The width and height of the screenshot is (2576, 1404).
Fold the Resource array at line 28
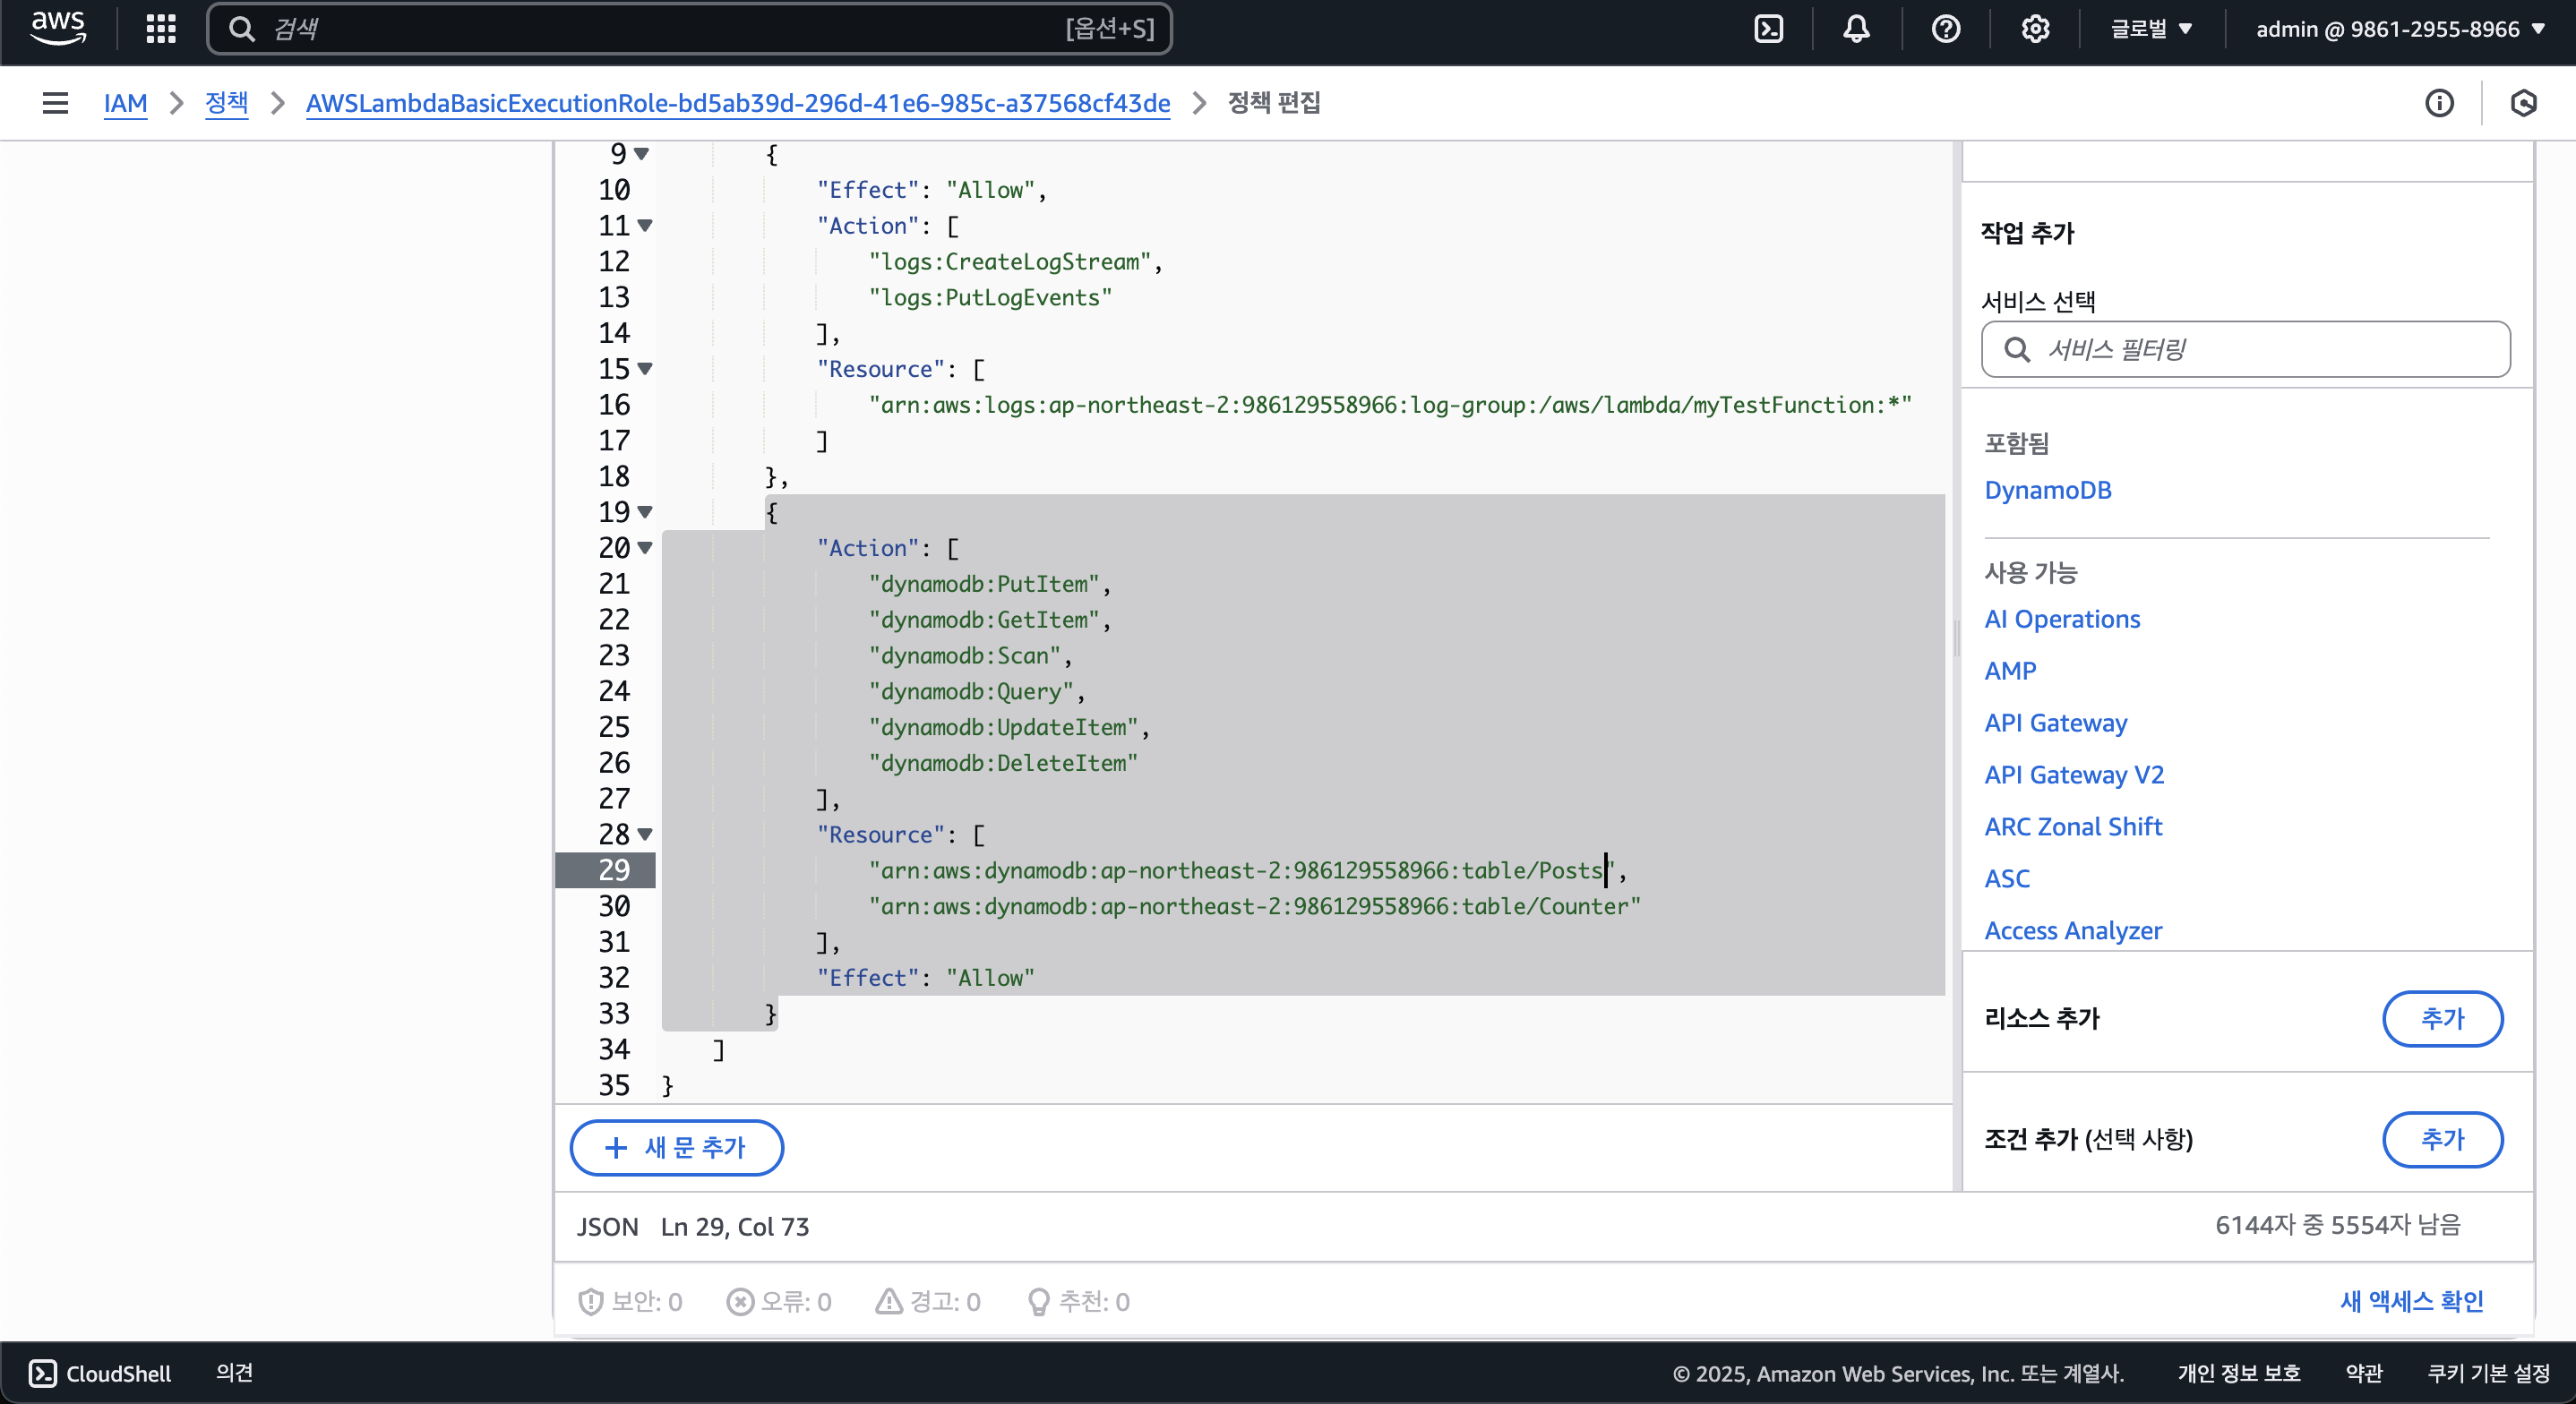pos(645,834)
